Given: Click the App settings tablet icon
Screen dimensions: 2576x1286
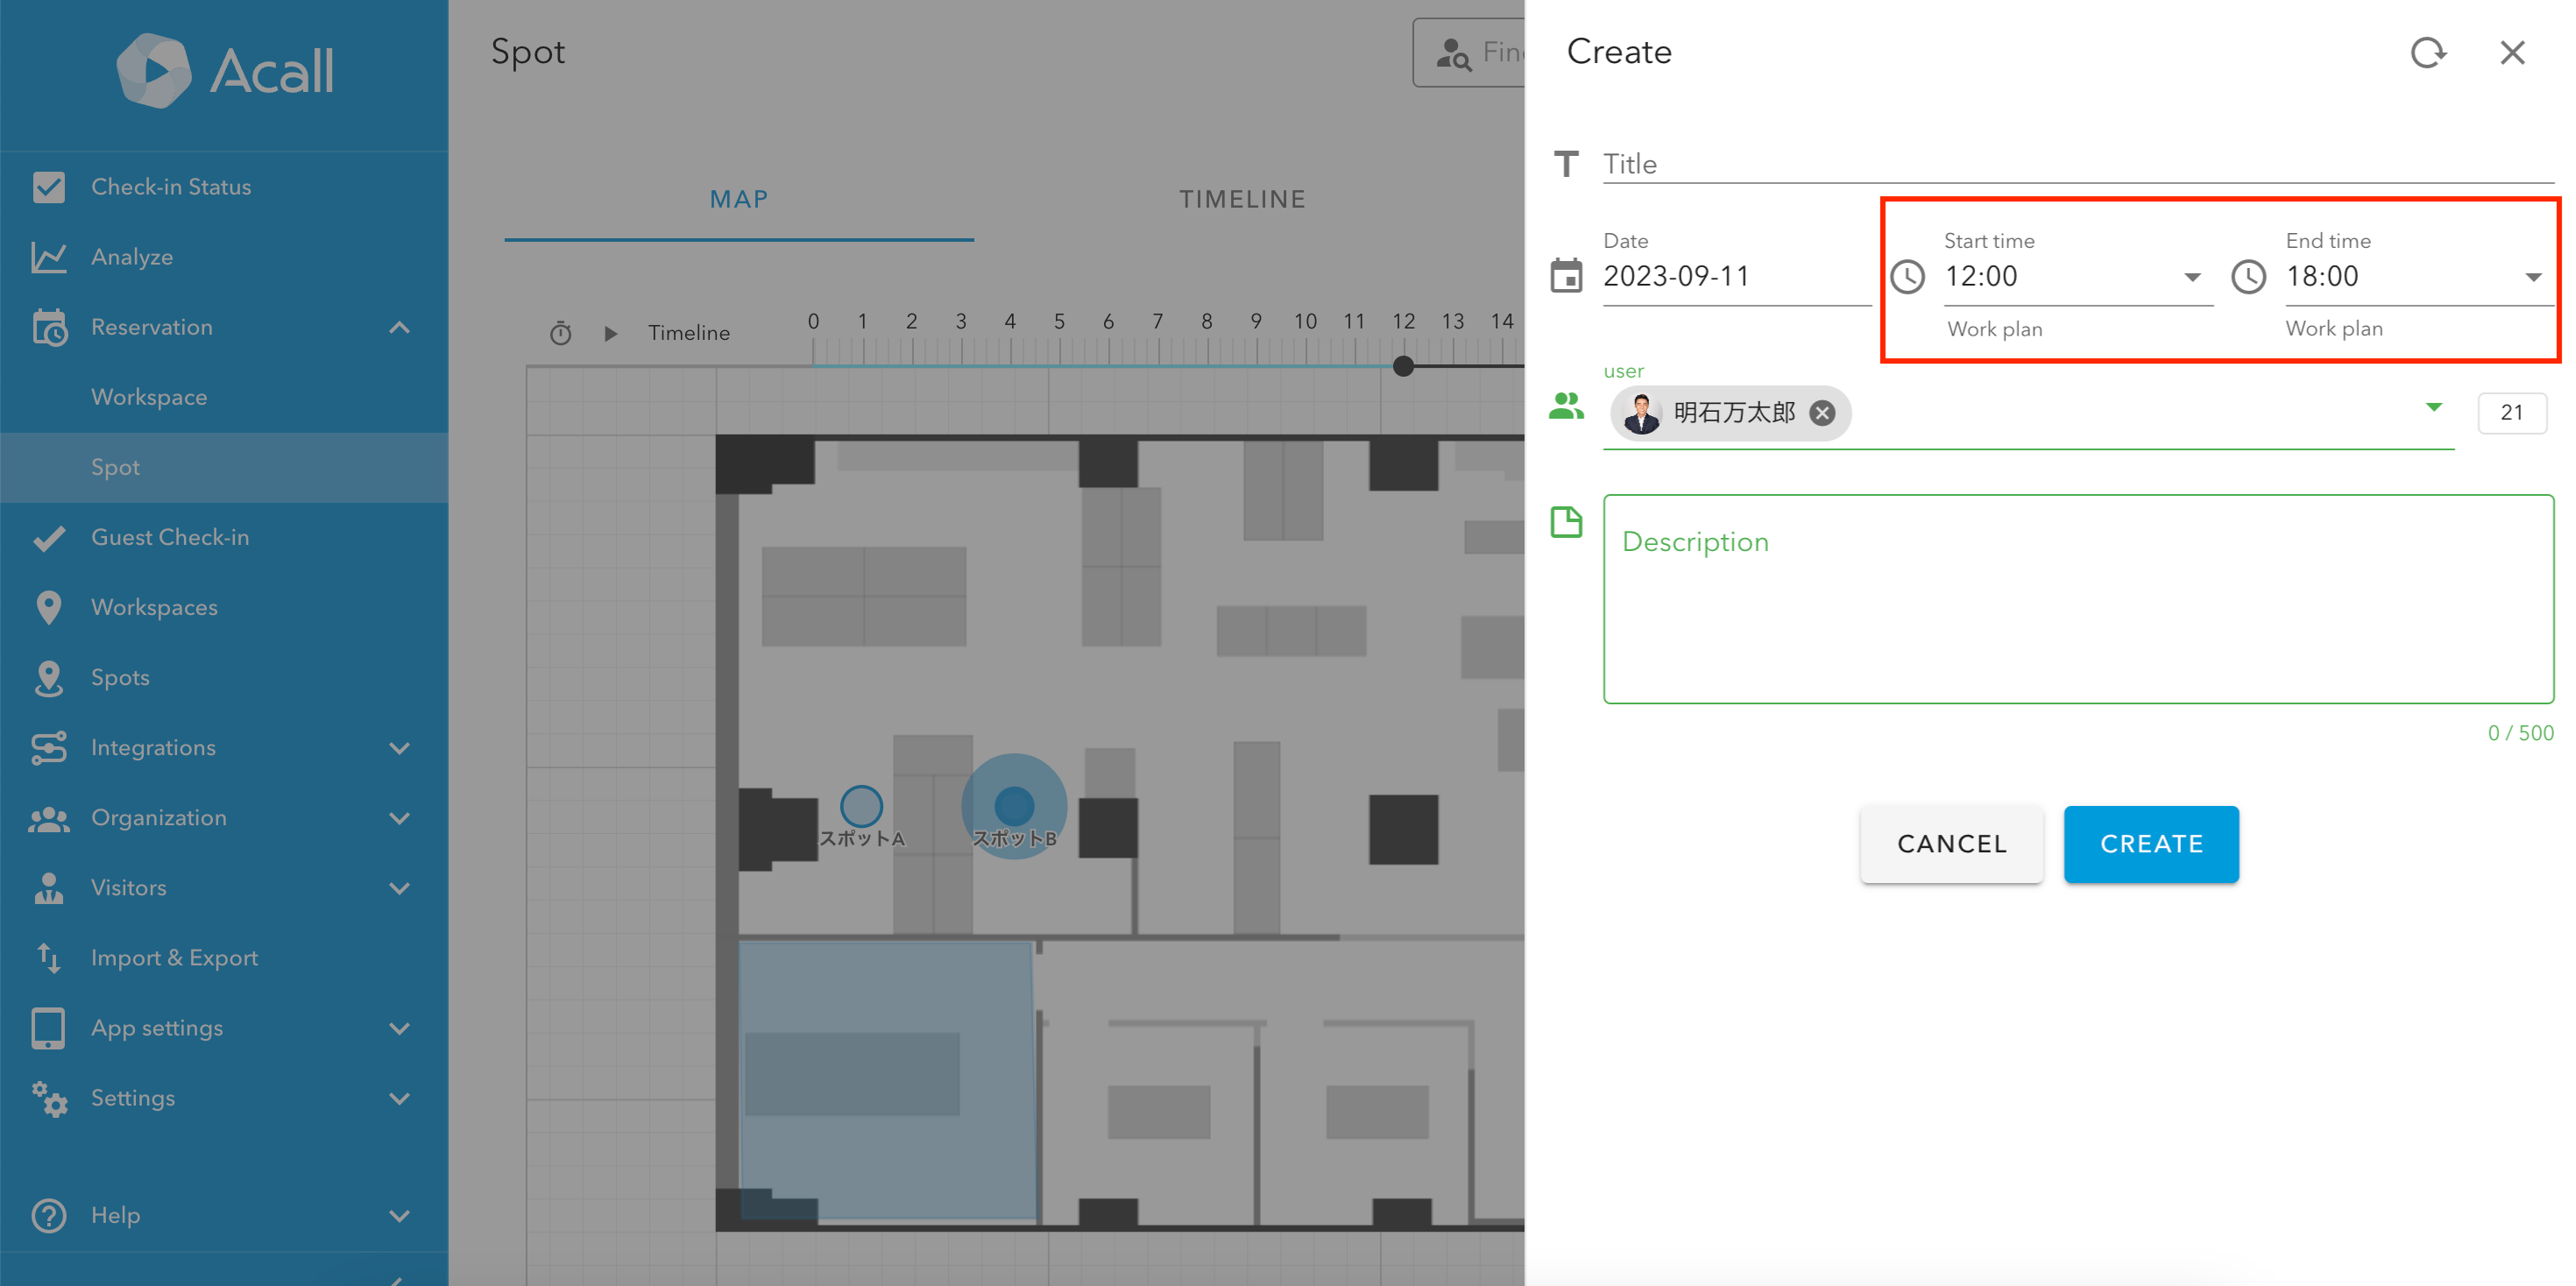Looking at the screenshot, I should coord(48,1028).
